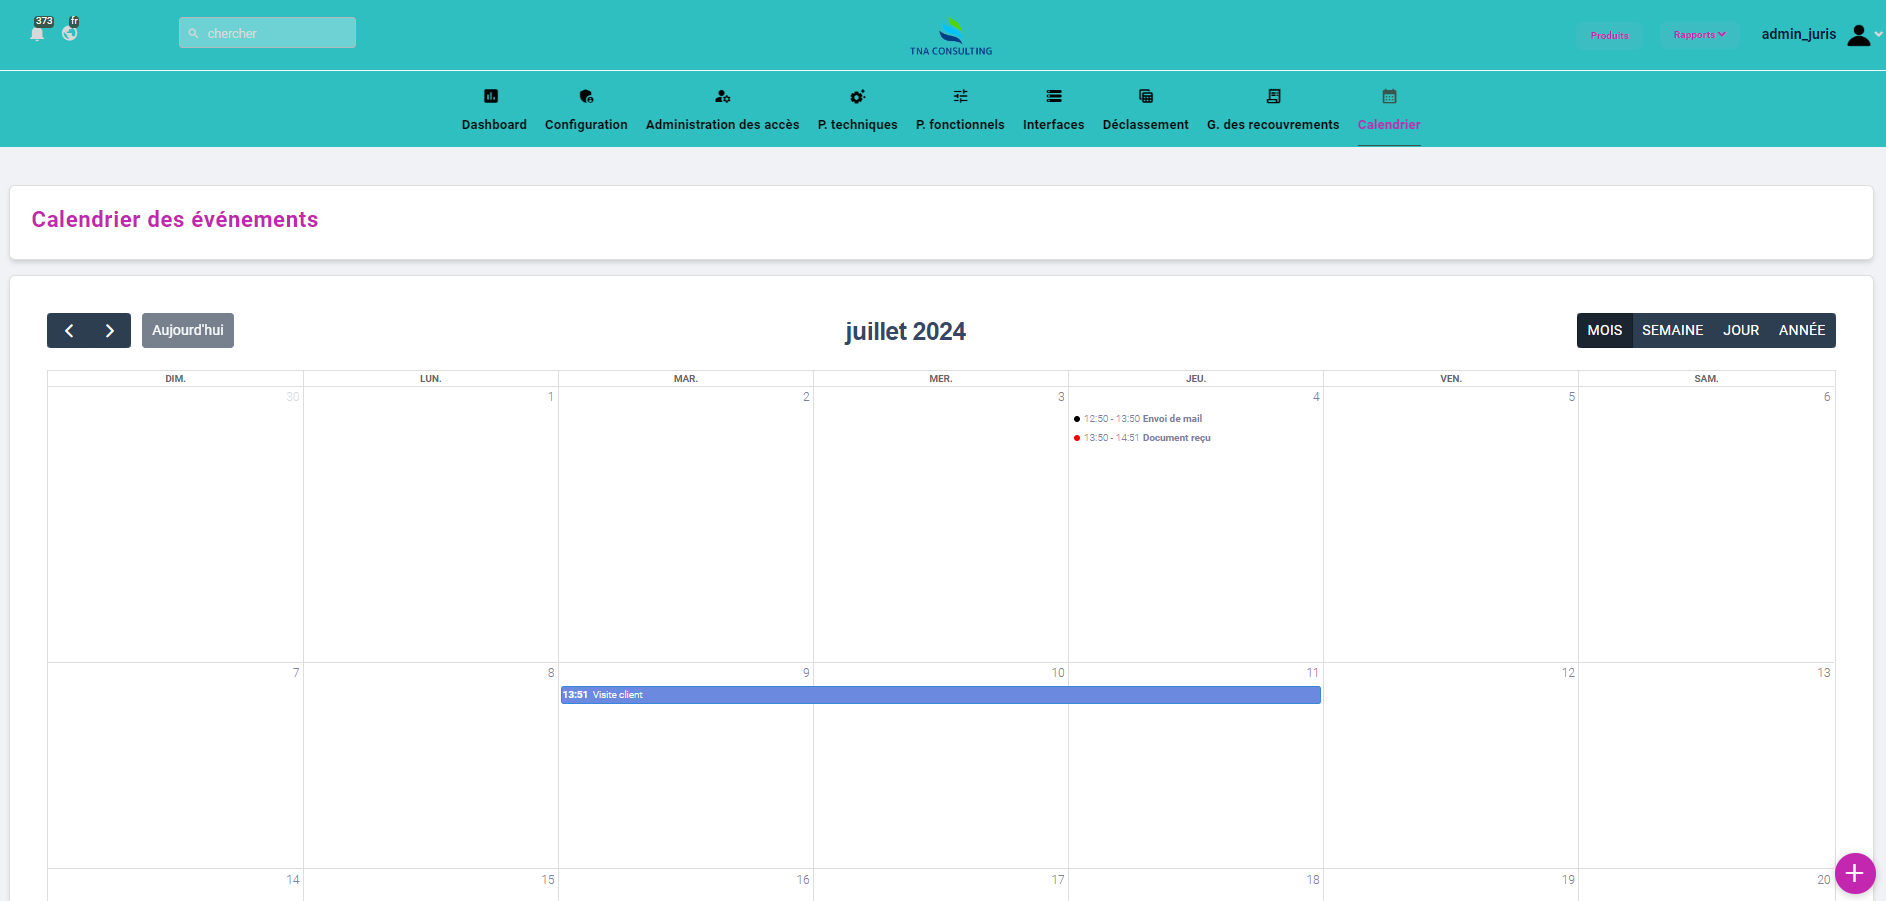This screenshot has height=901, width=1886.
Task: Click the Produits button
Action: point(1609,35)
